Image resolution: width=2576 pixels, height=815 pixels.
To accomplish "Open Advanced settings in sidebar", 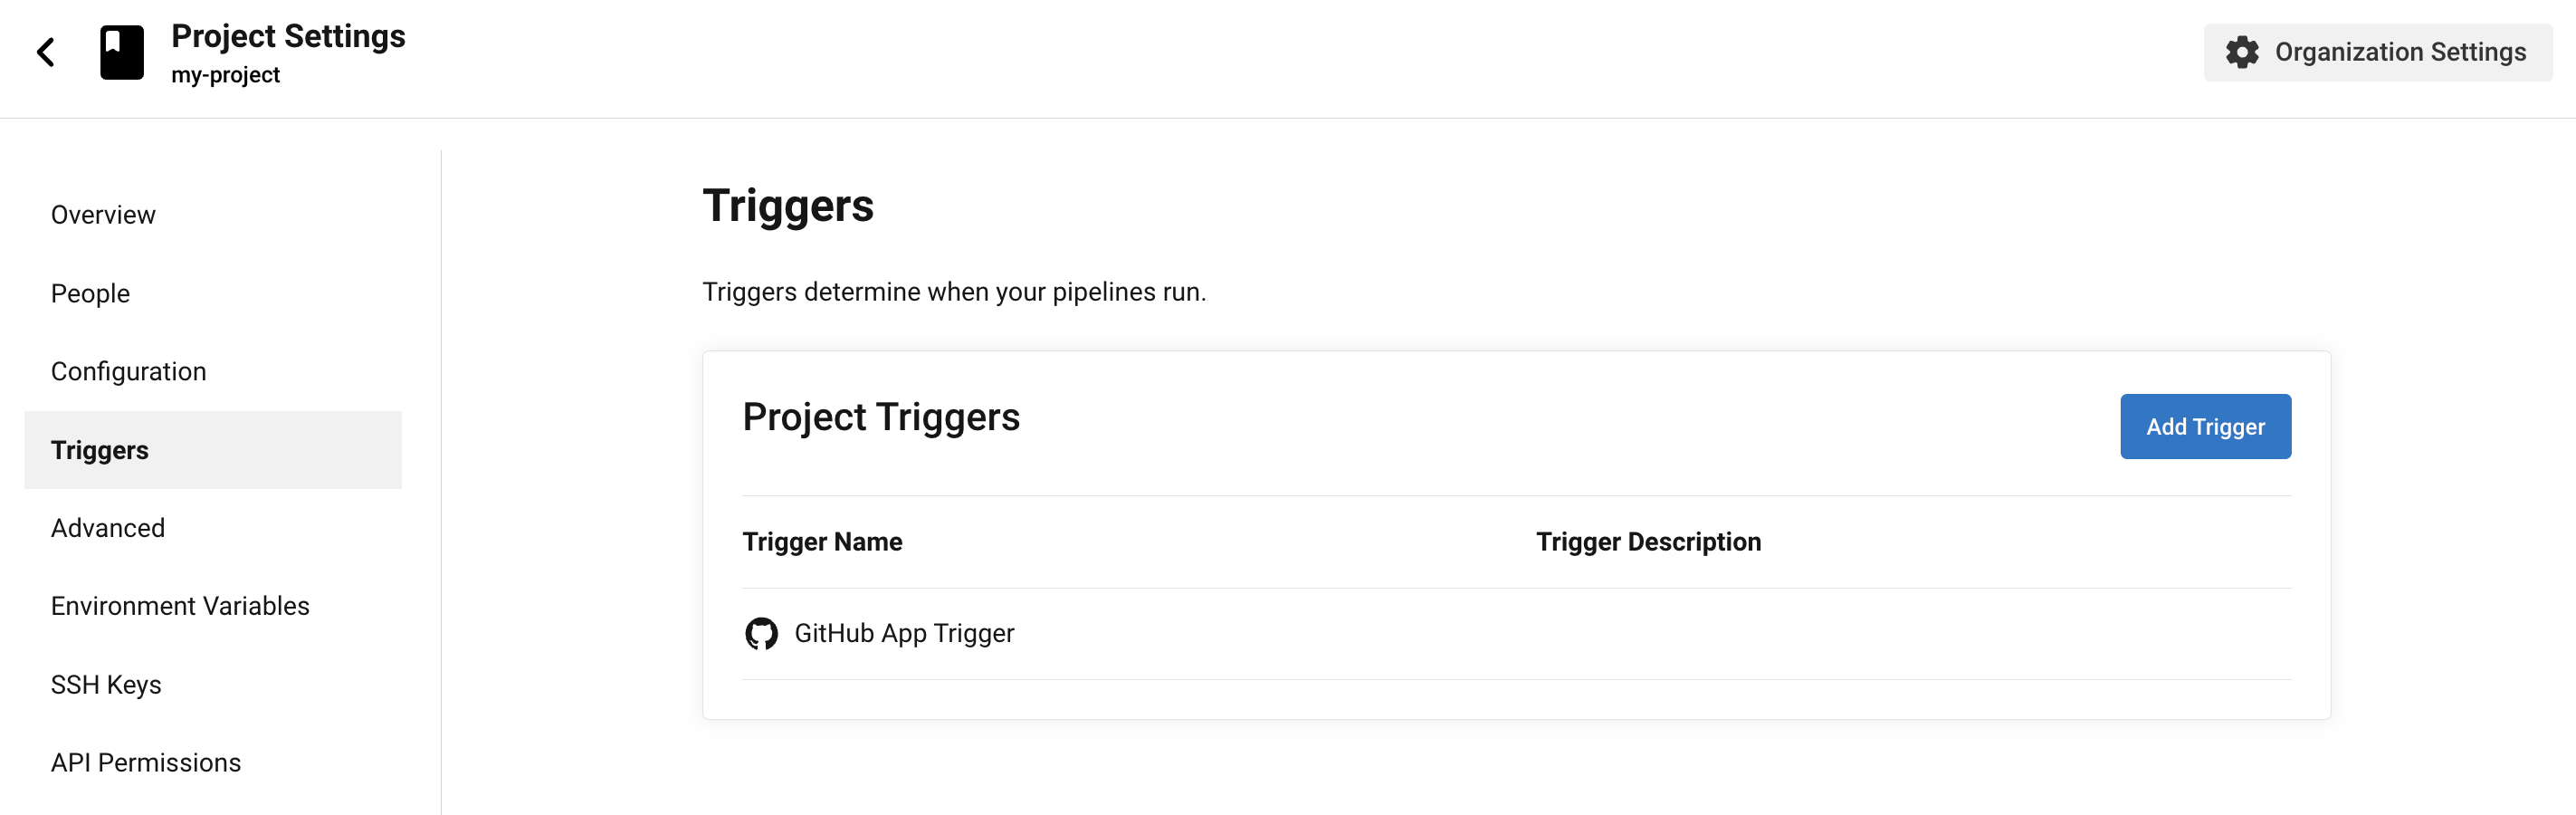I will (x=108, y=528).
